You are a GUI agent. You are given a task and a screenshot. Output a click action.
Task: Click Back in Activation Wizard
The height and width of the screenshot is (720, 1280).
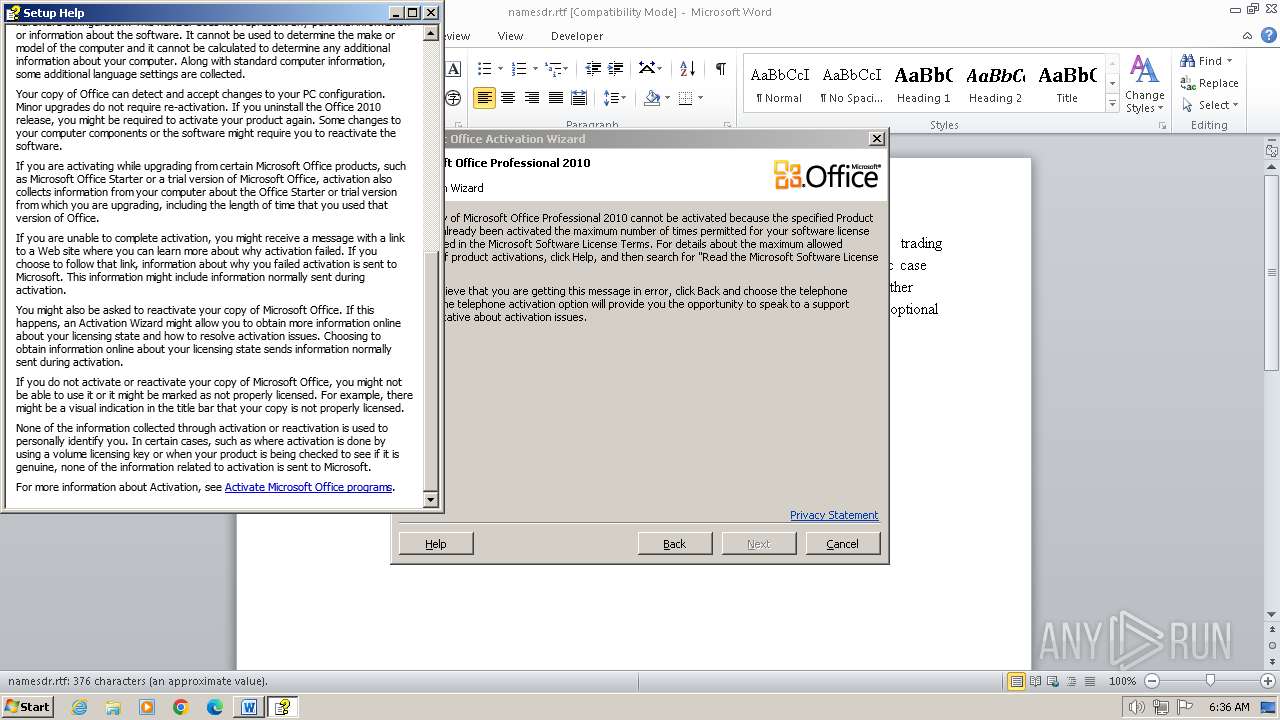click(674, 544)
